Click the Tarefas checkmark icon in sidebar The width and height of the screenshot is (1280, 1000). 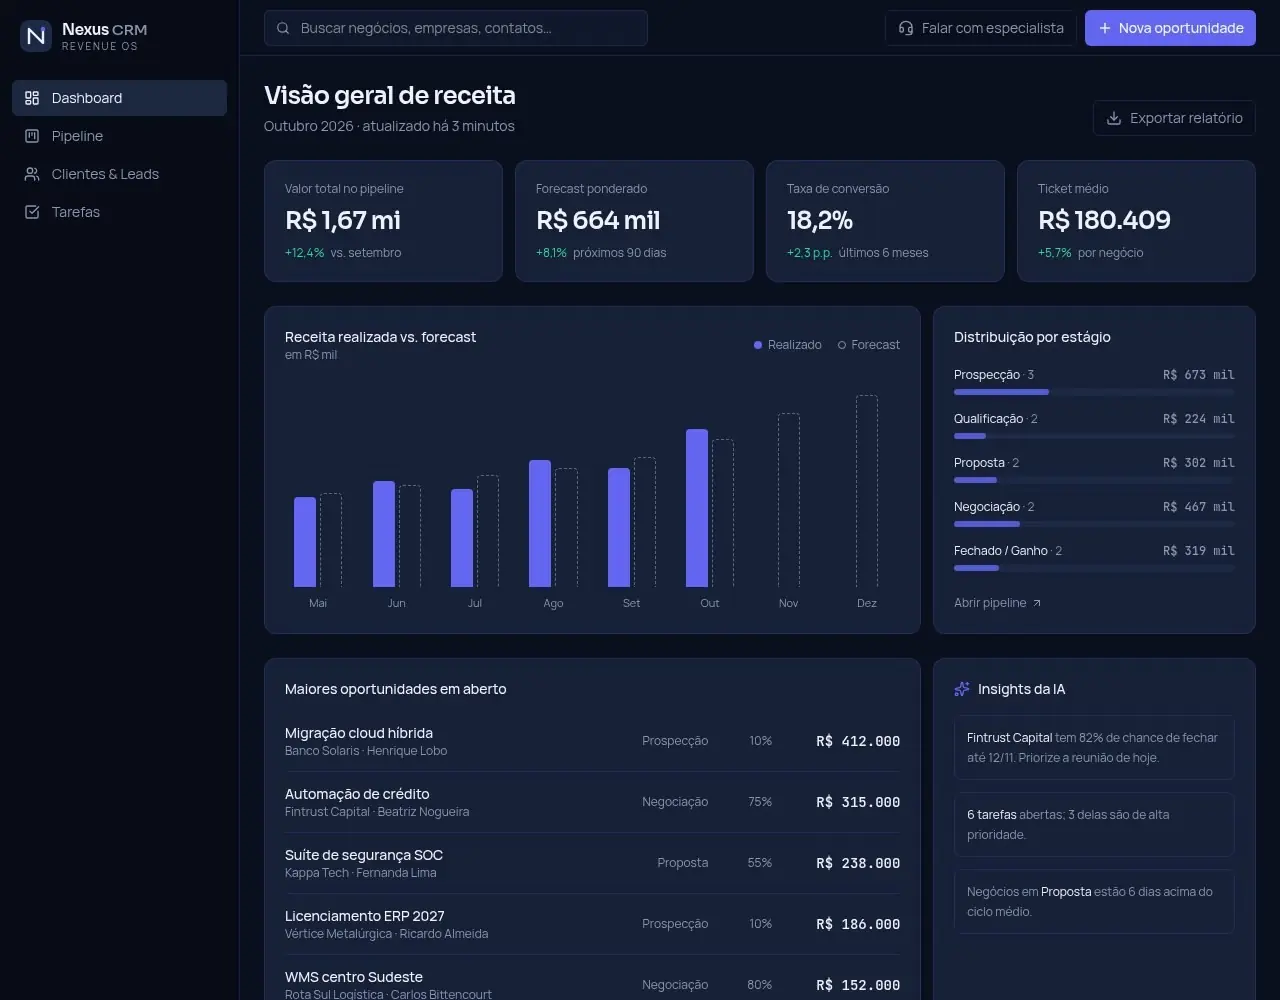(x=32, y=212)
